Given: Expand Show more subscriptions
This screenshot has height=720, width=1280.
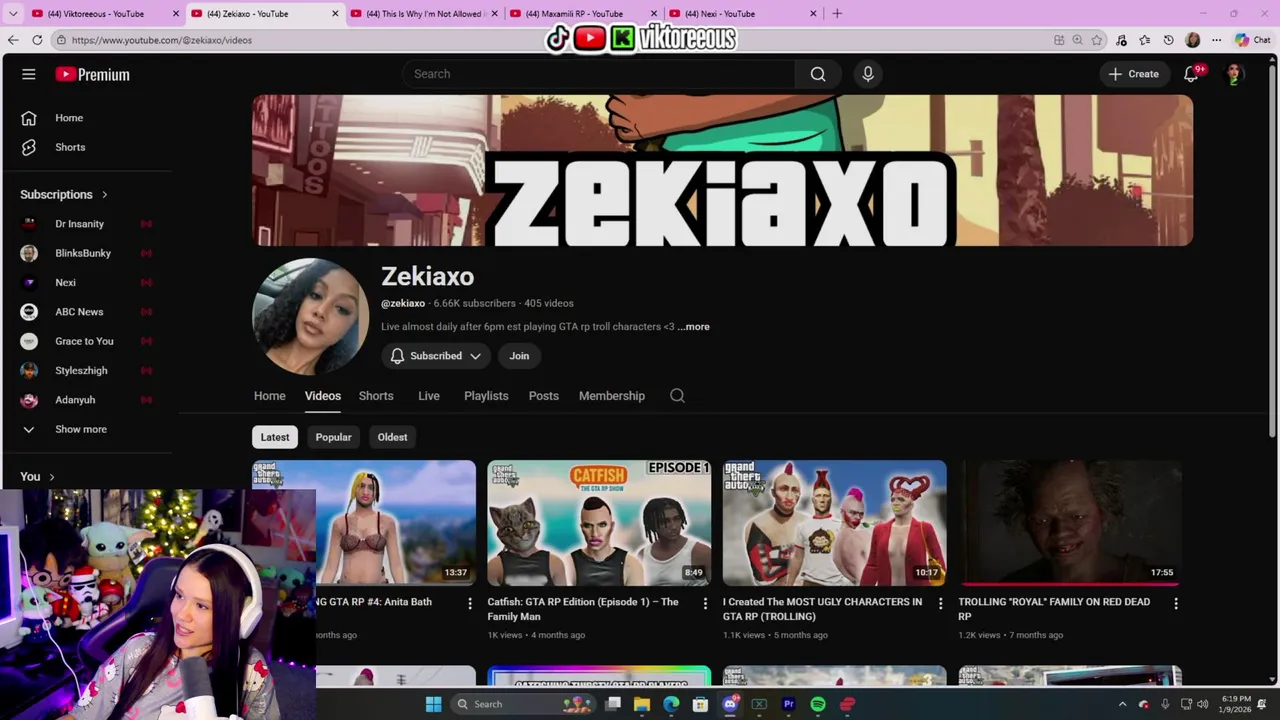Looking at the screenshot, I should click(81, 429).
